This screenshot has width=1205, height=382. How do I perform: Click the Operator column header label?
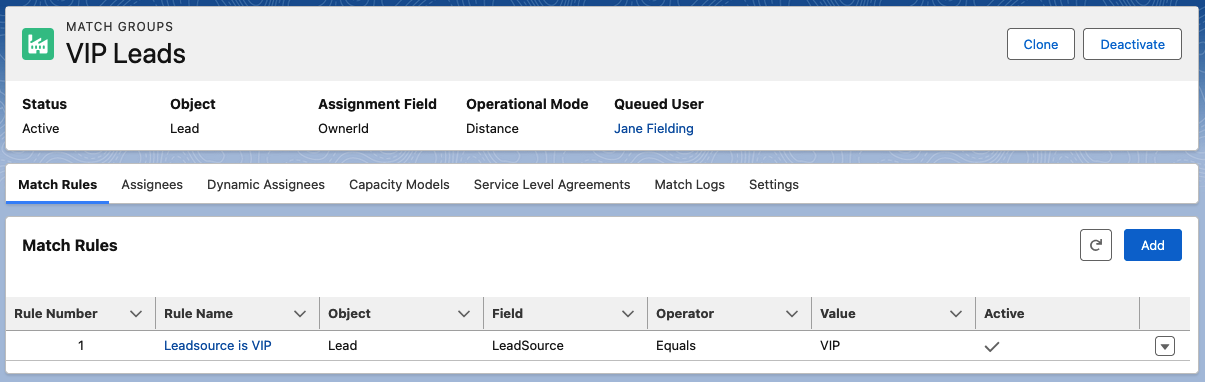(x=685, y=313)
